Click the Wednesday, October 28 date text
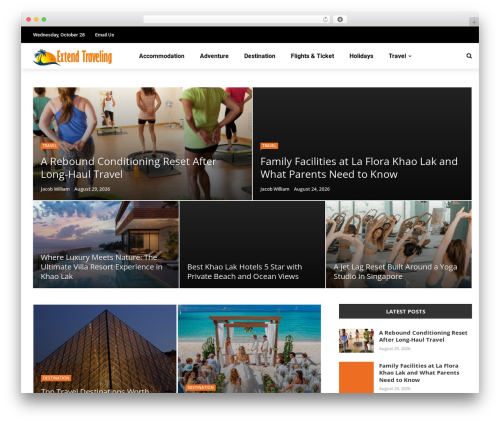The width and height of the screenshot is (500, 423). (59, 35)
